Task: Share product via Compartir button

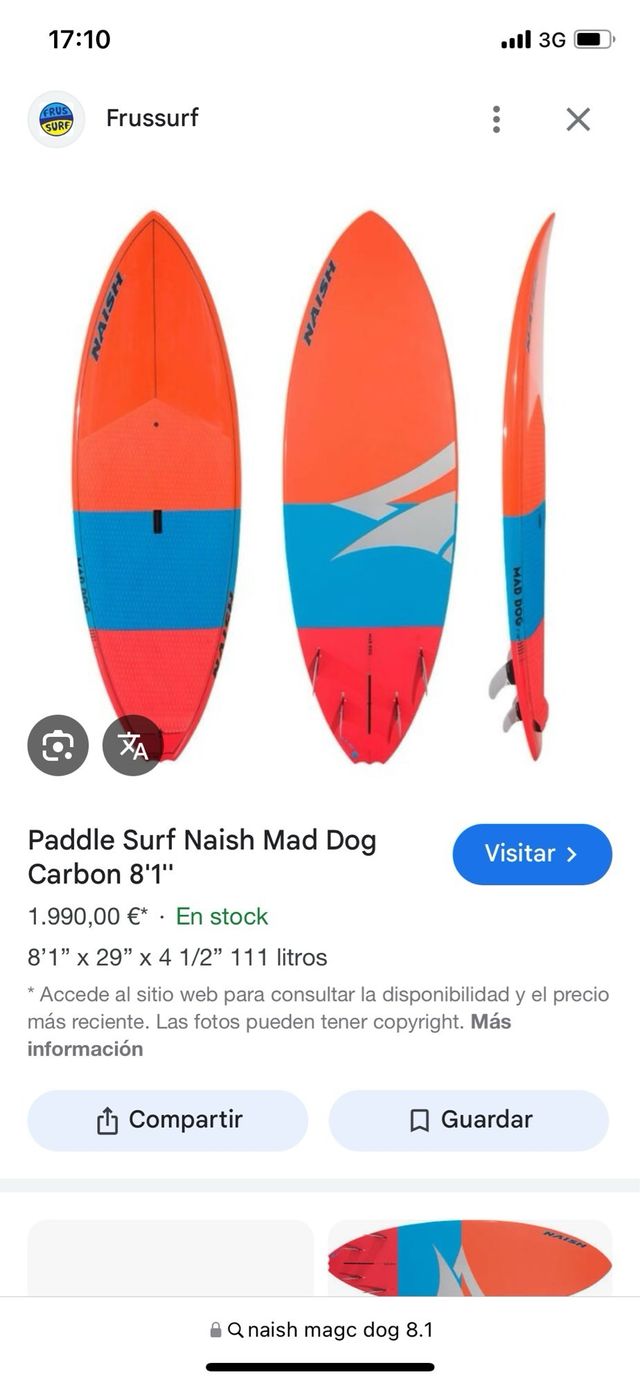Action: (x=168, y=1120)
